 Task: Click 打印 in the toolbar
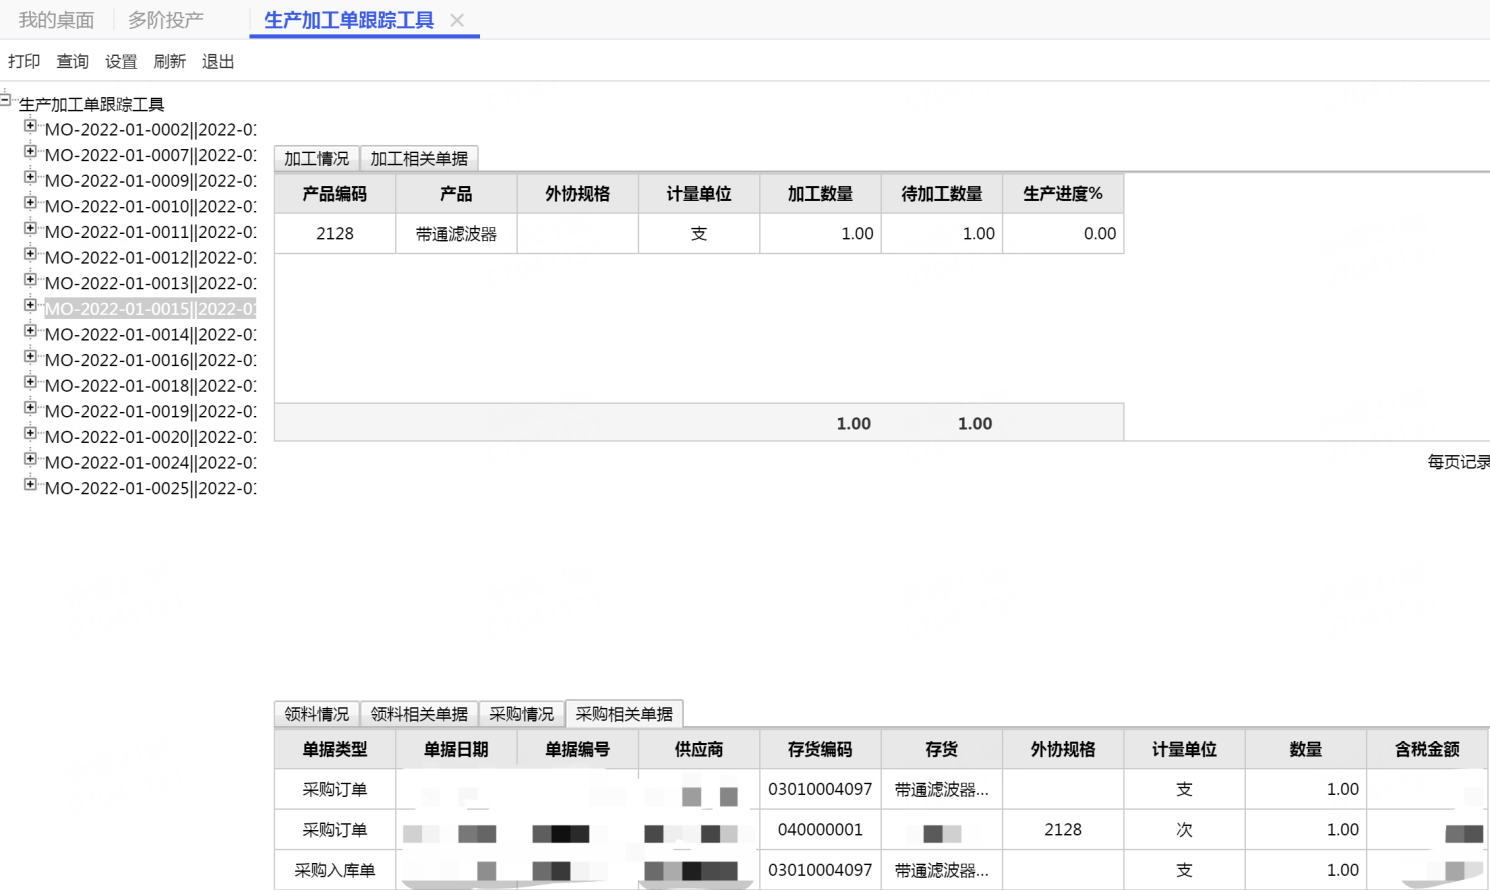click(x=24, y=61)
